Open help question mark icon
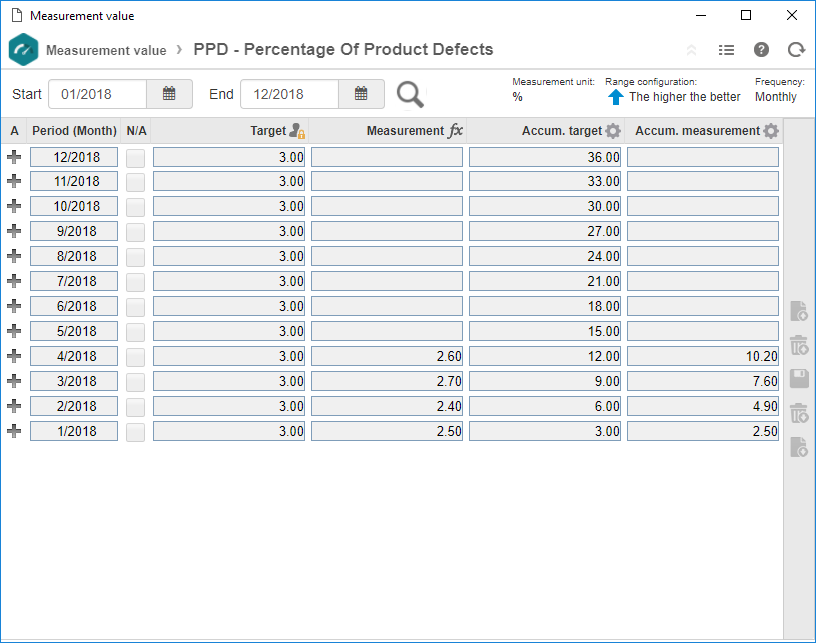816x643 pixels. tap(761, 50)
